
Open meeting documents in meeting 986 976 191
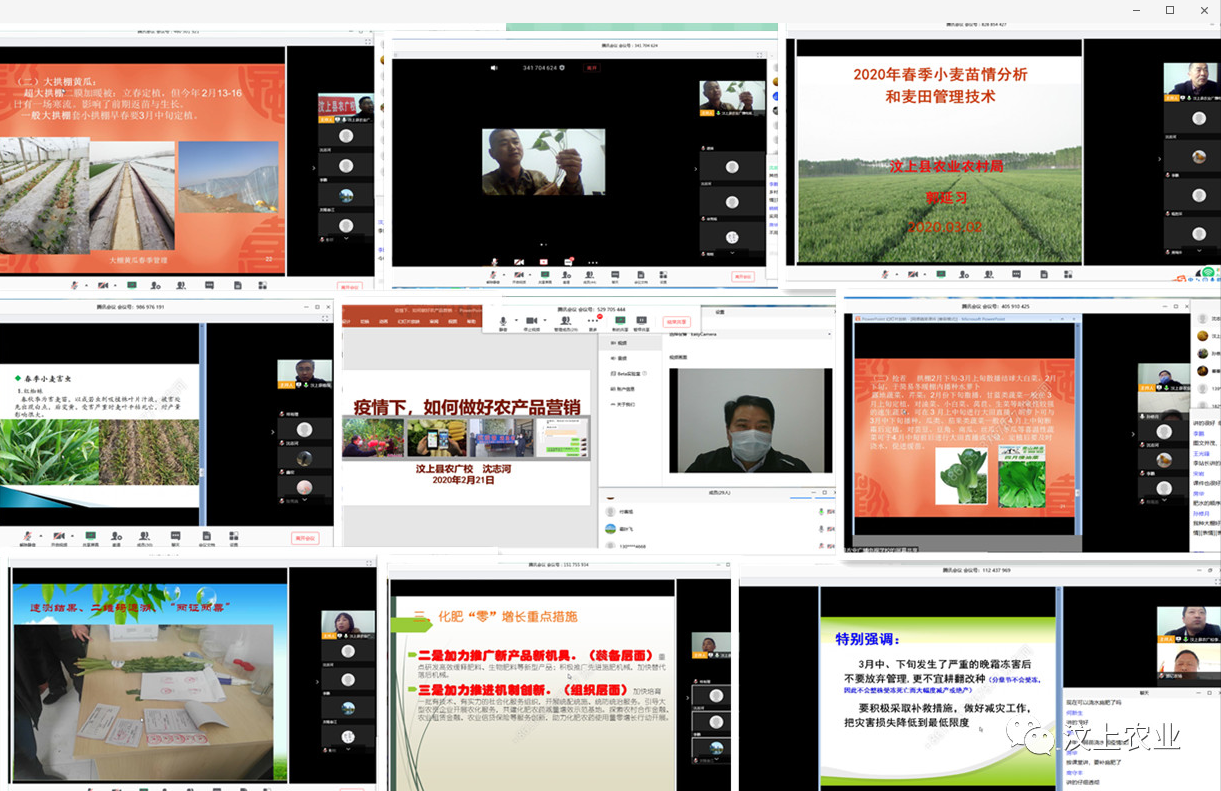[x=204, y=536]
